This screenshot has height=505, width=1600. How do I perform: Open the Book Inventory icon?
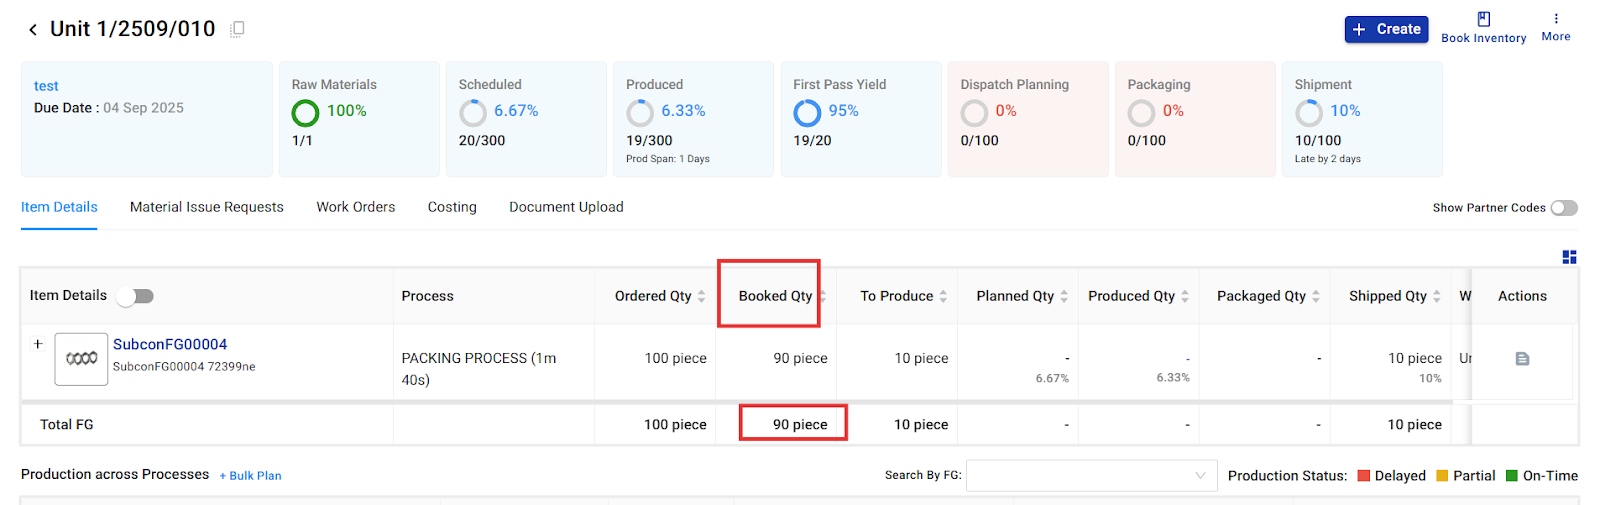pyautogui.click(x=1484, y=19)
